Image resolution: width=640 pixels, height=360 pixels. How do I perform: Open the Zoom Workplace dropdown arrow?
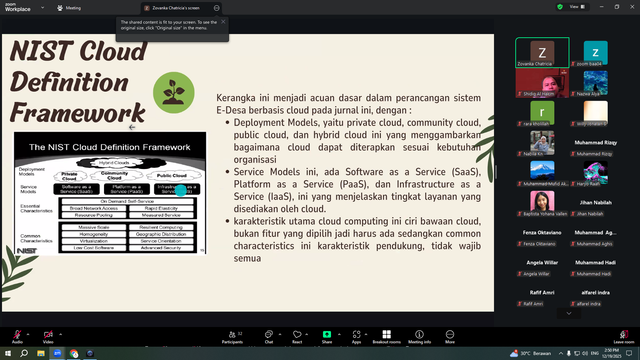(42, 7)
